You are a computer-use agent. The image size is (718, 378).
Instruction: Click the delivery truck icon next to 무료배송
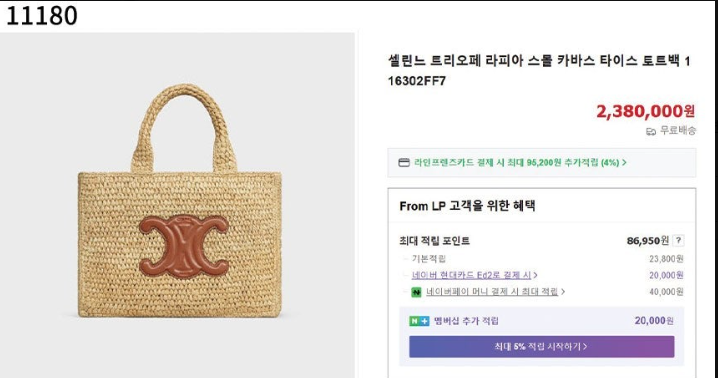[651, 131]
